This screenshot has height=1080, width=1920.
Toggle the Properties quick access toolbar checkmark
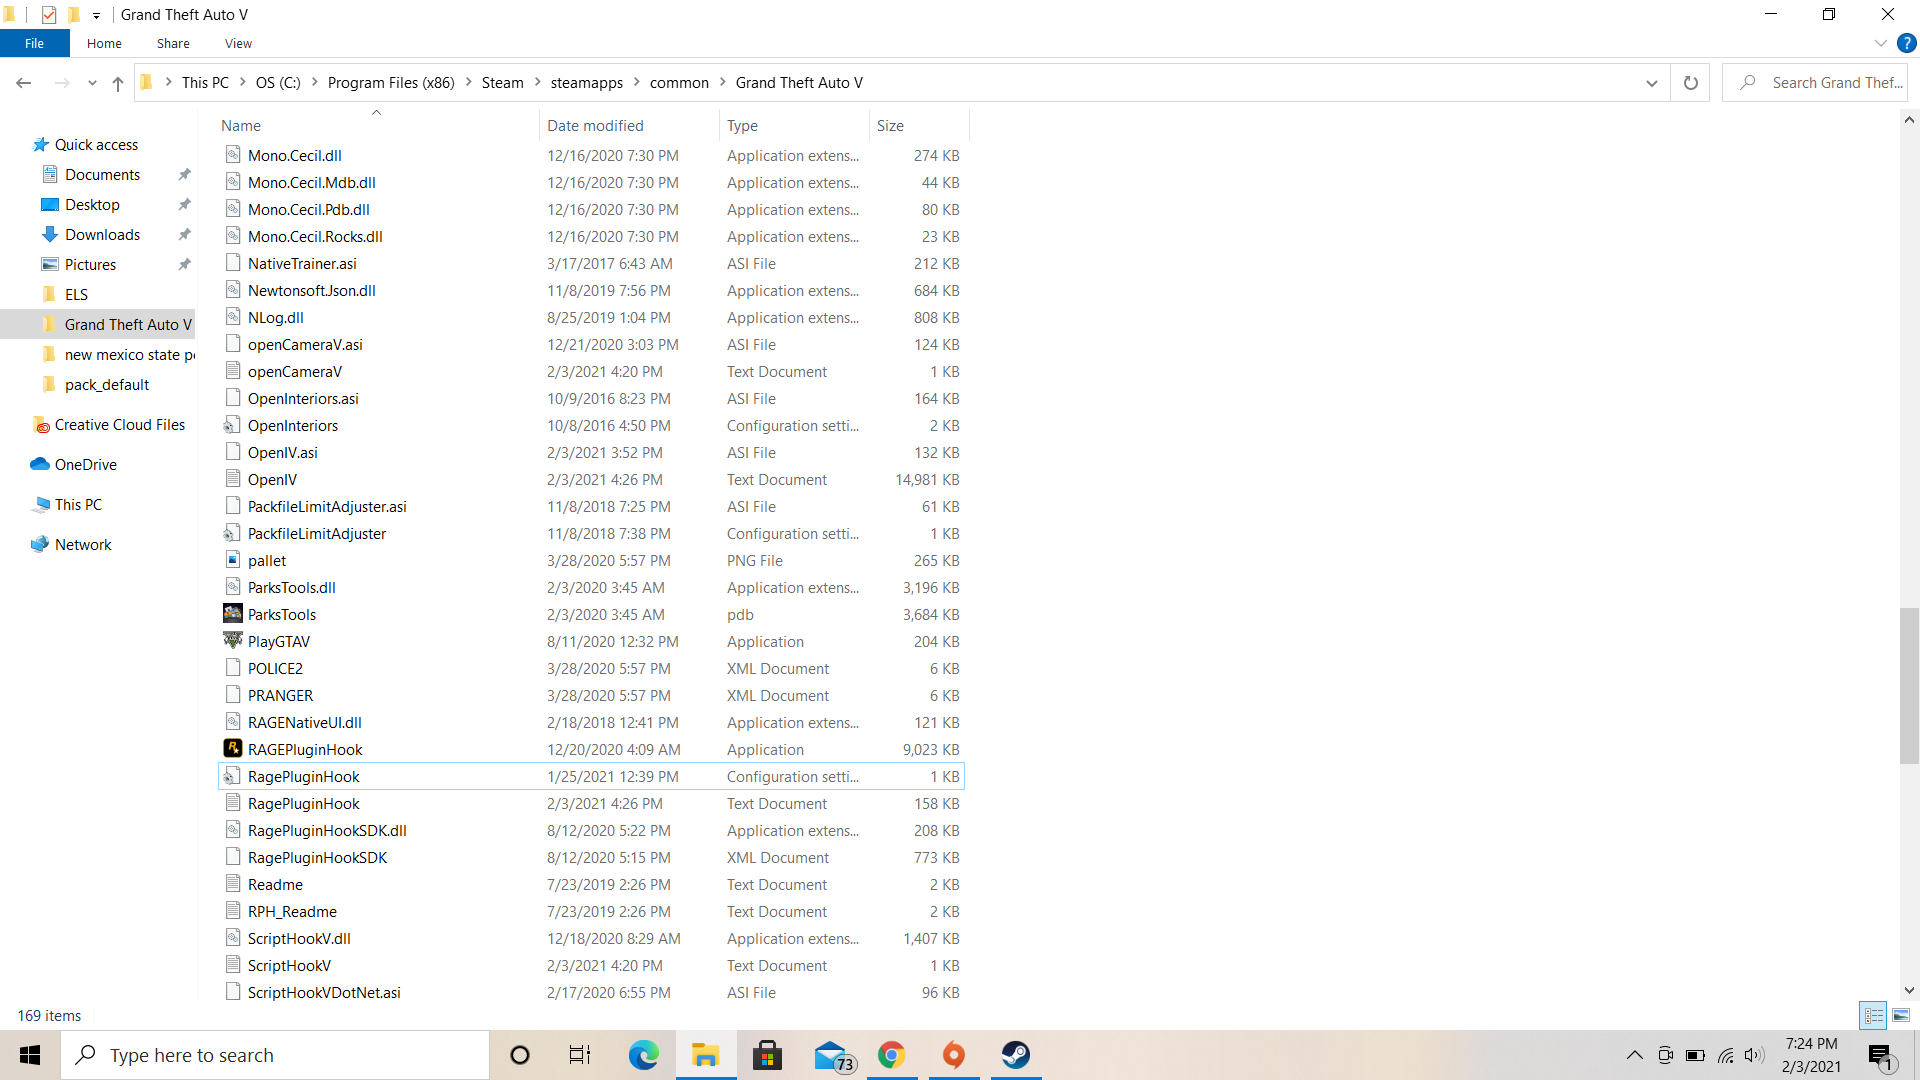click(49, 15)
